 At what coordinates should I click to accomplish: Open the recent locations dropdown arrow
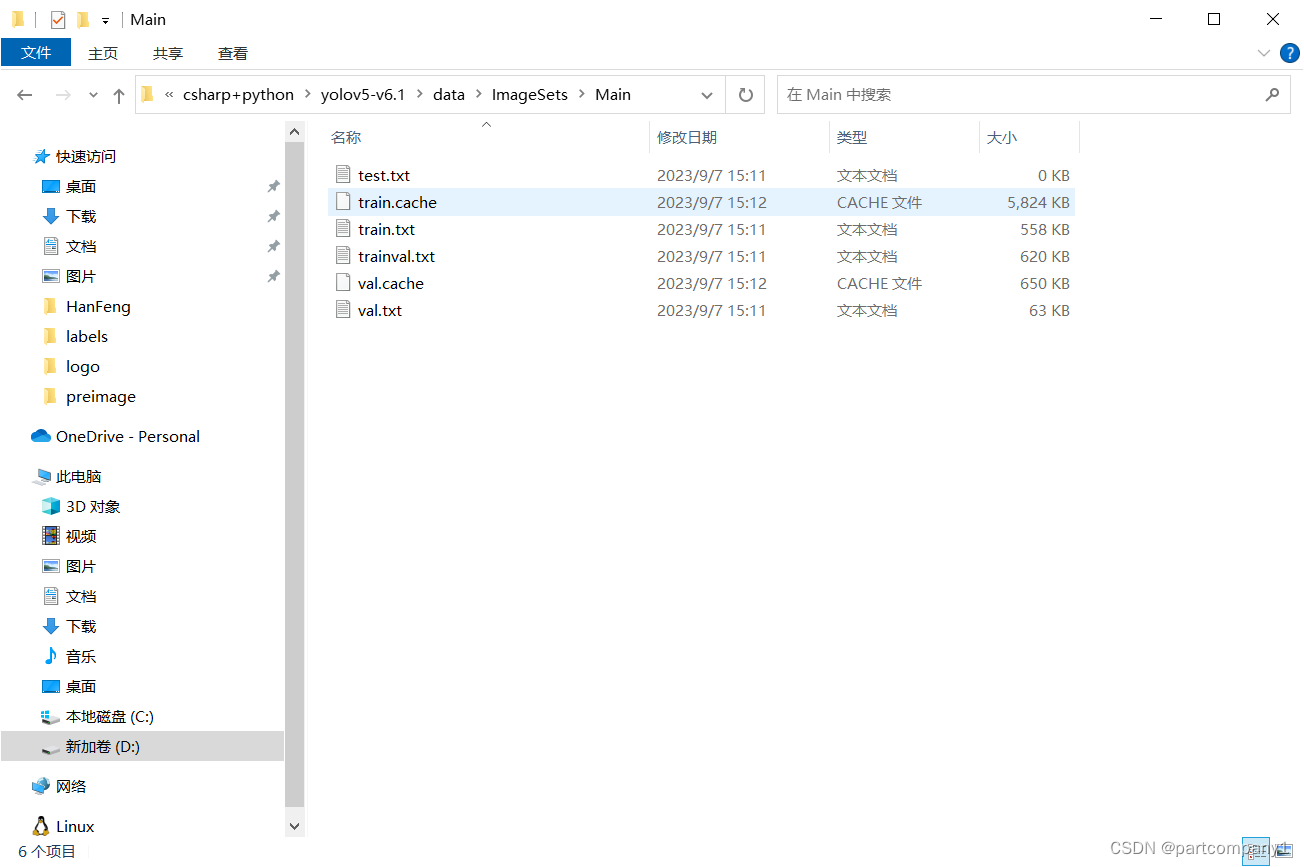pos(94,95)
